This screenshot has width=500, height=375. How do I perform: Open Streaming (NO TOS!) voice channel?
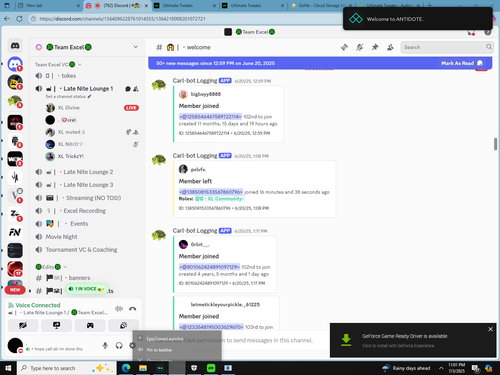tap(87, 198)
